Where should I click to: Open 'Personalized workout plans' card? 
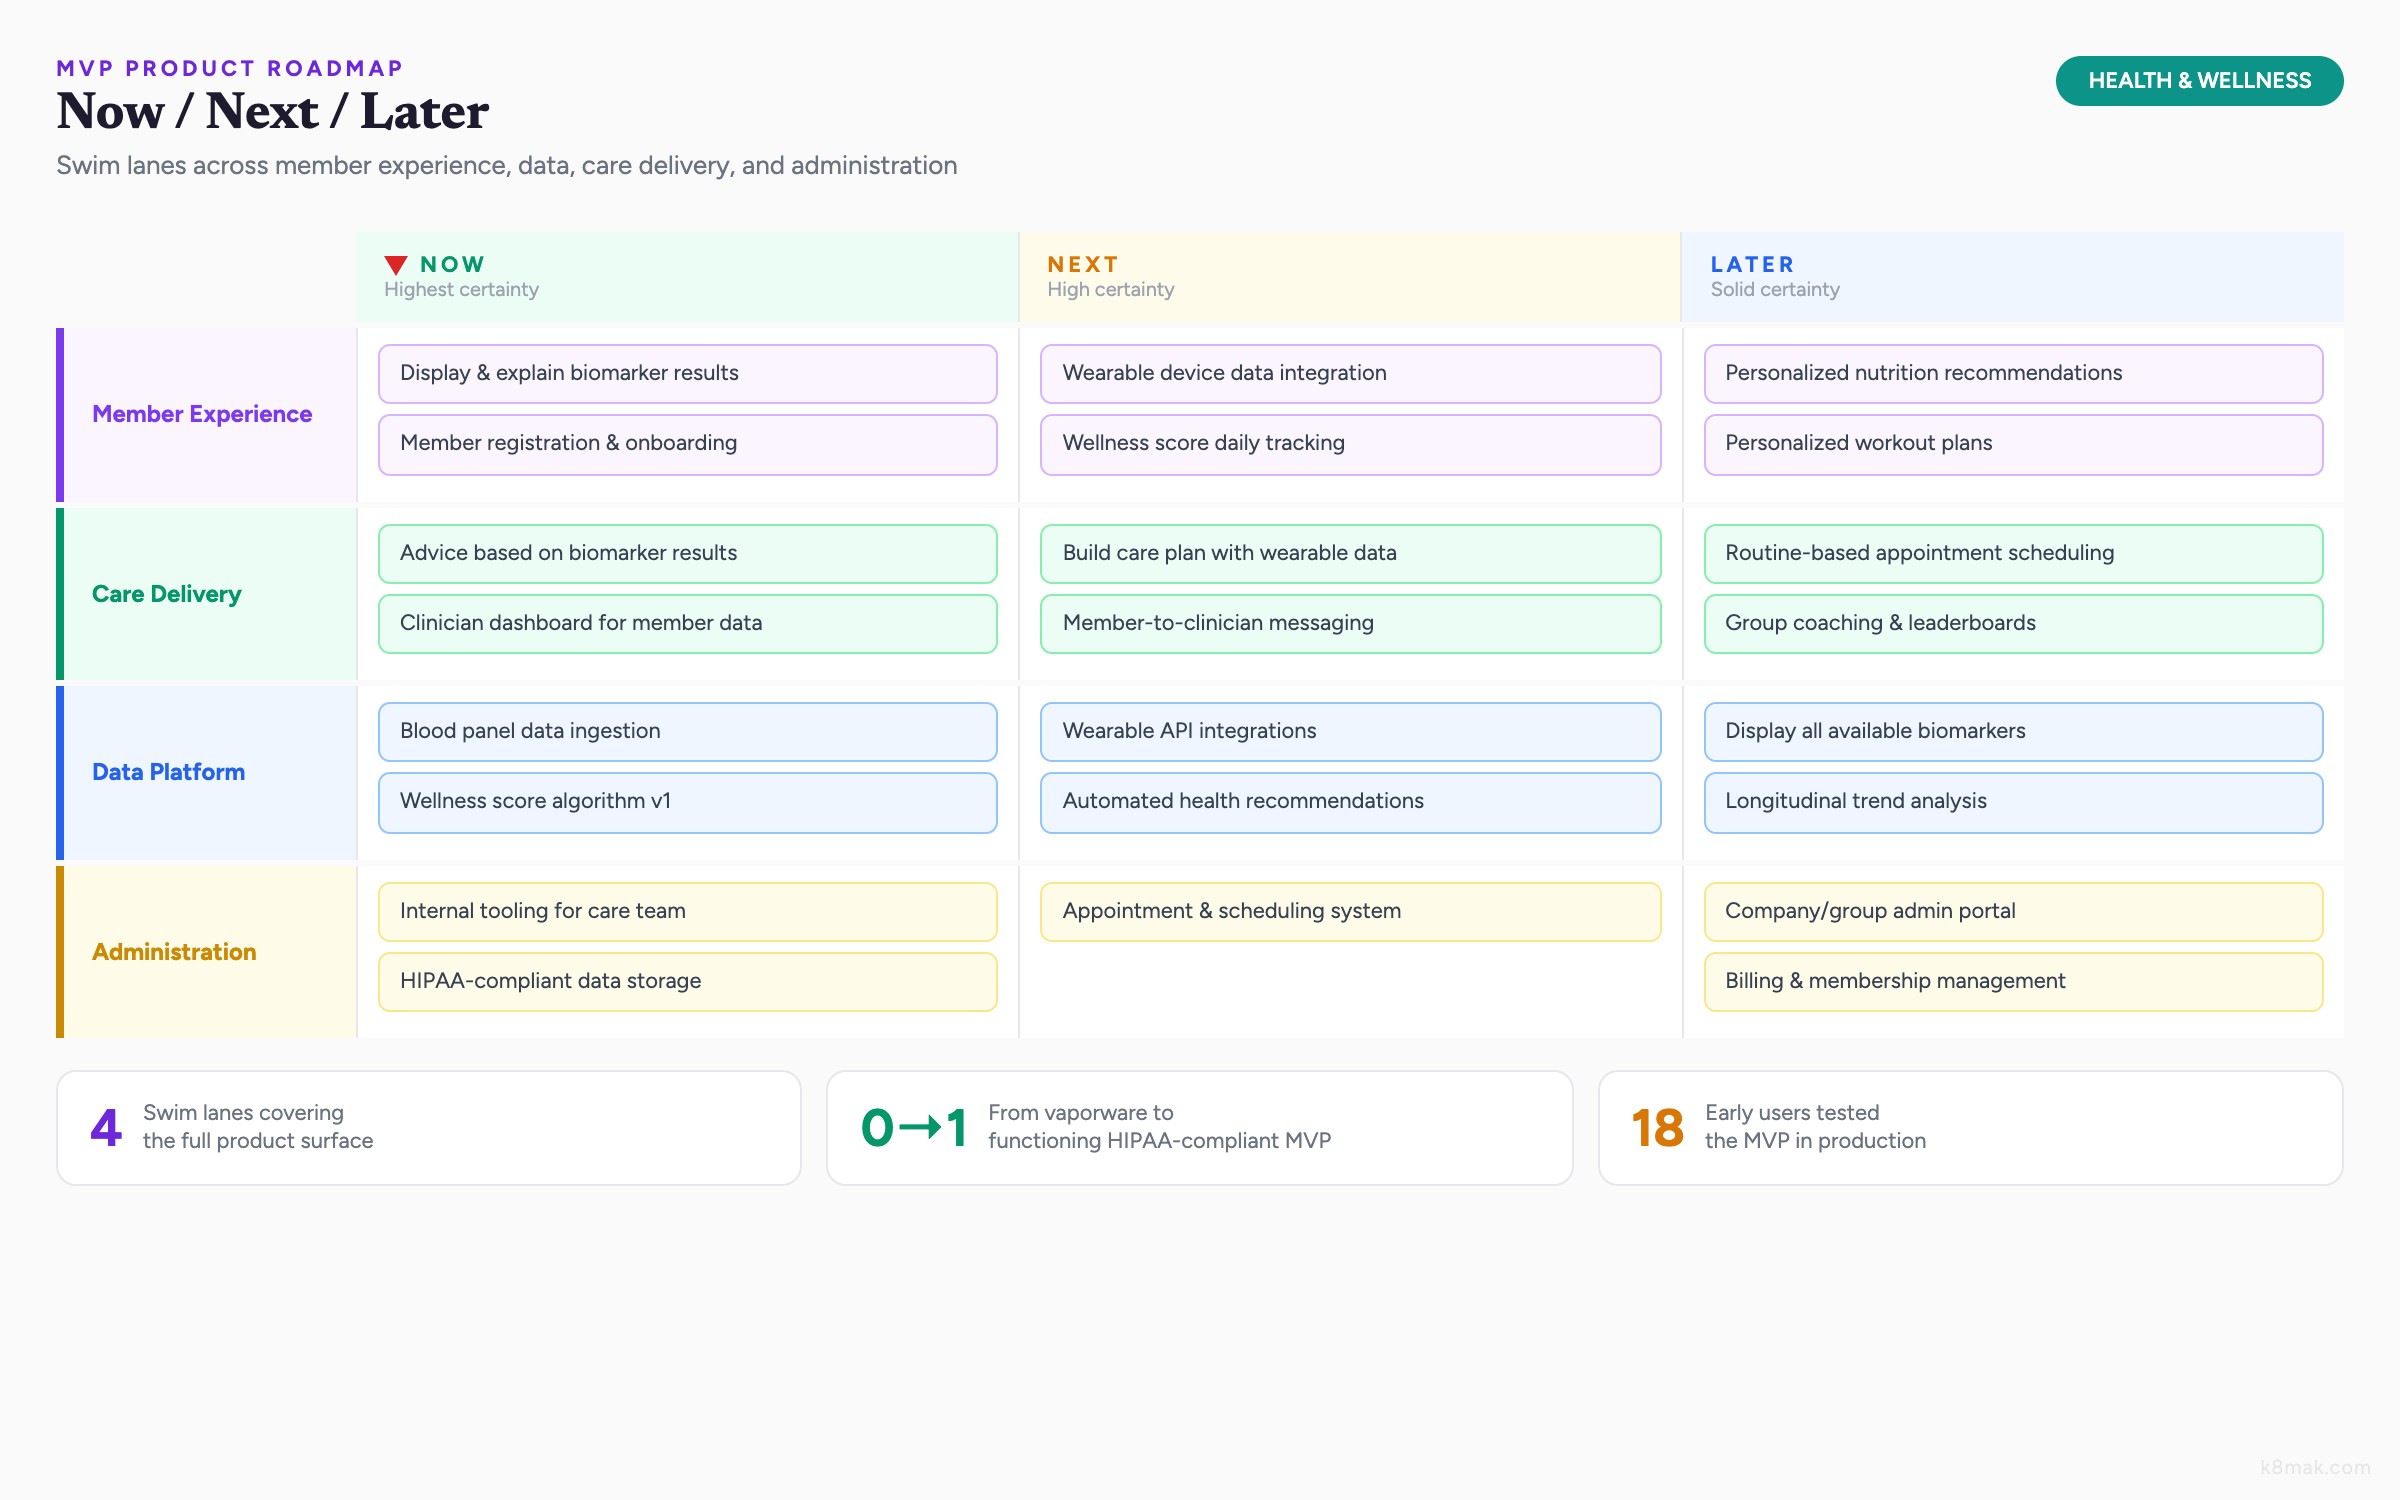(x=2014, y=444)
